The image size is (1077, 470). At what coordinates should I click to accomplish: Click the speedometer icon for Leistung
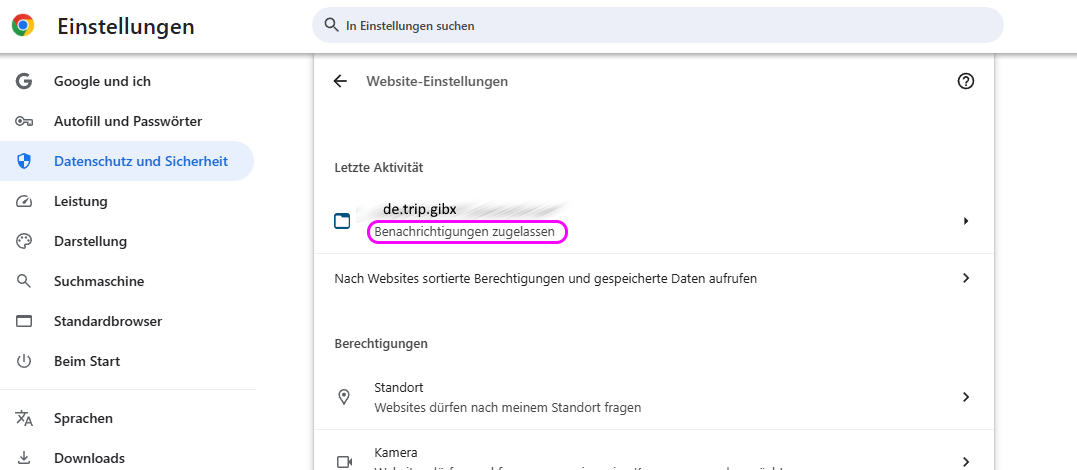click(x=25, y=201)
